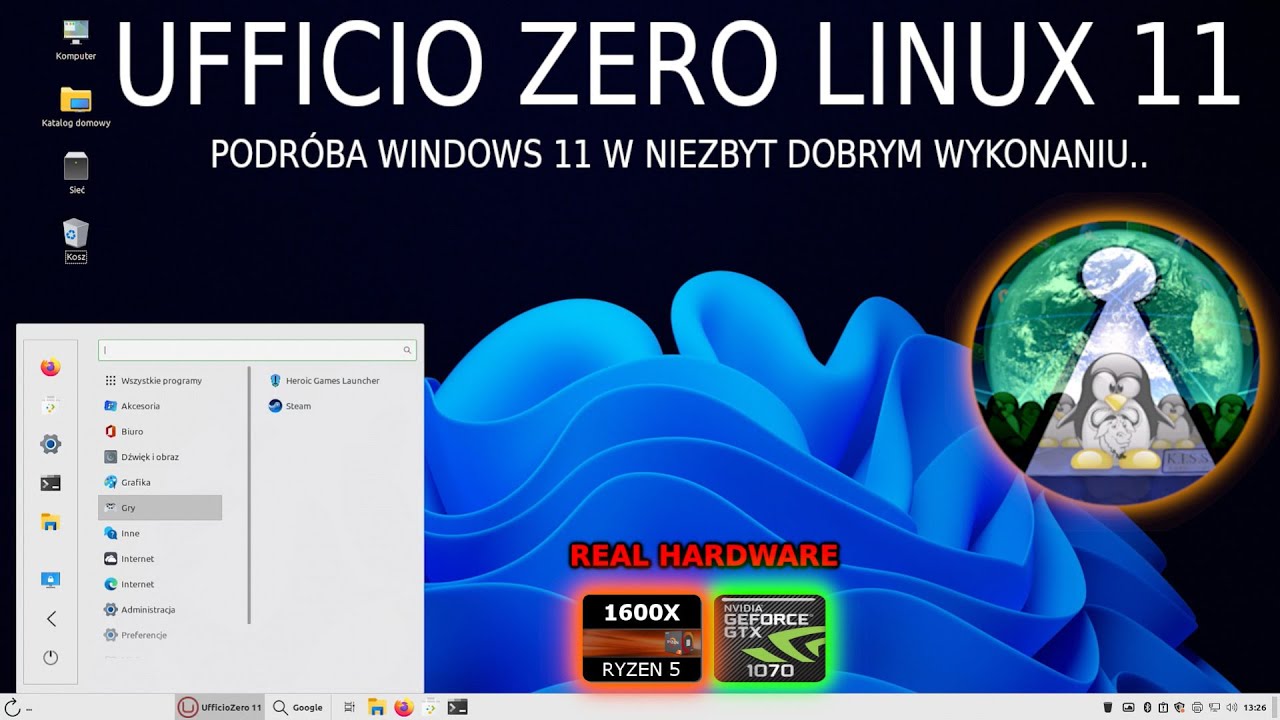Image resolution: width=1280 pixels, height=720 pixels.
Task: Click the logout arrow icon in menu sidebar
Action: click(x=51, y=619)
